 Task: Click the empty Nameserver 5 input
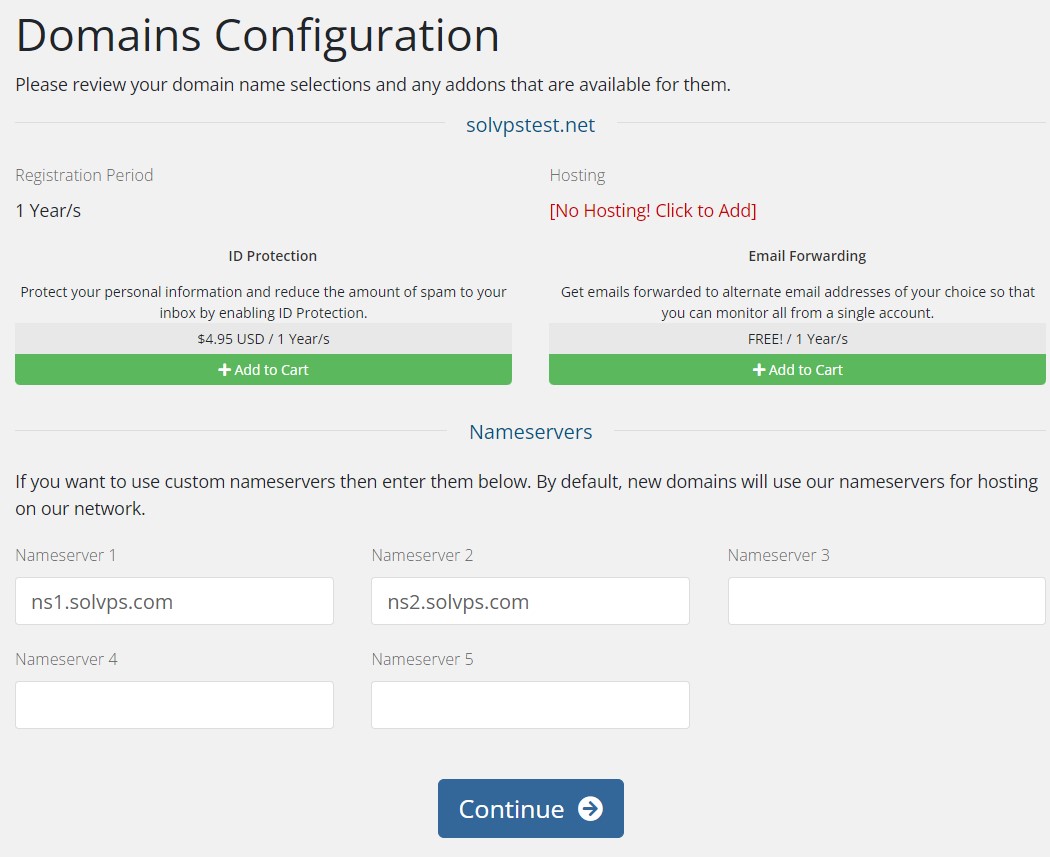pos(530,705)
